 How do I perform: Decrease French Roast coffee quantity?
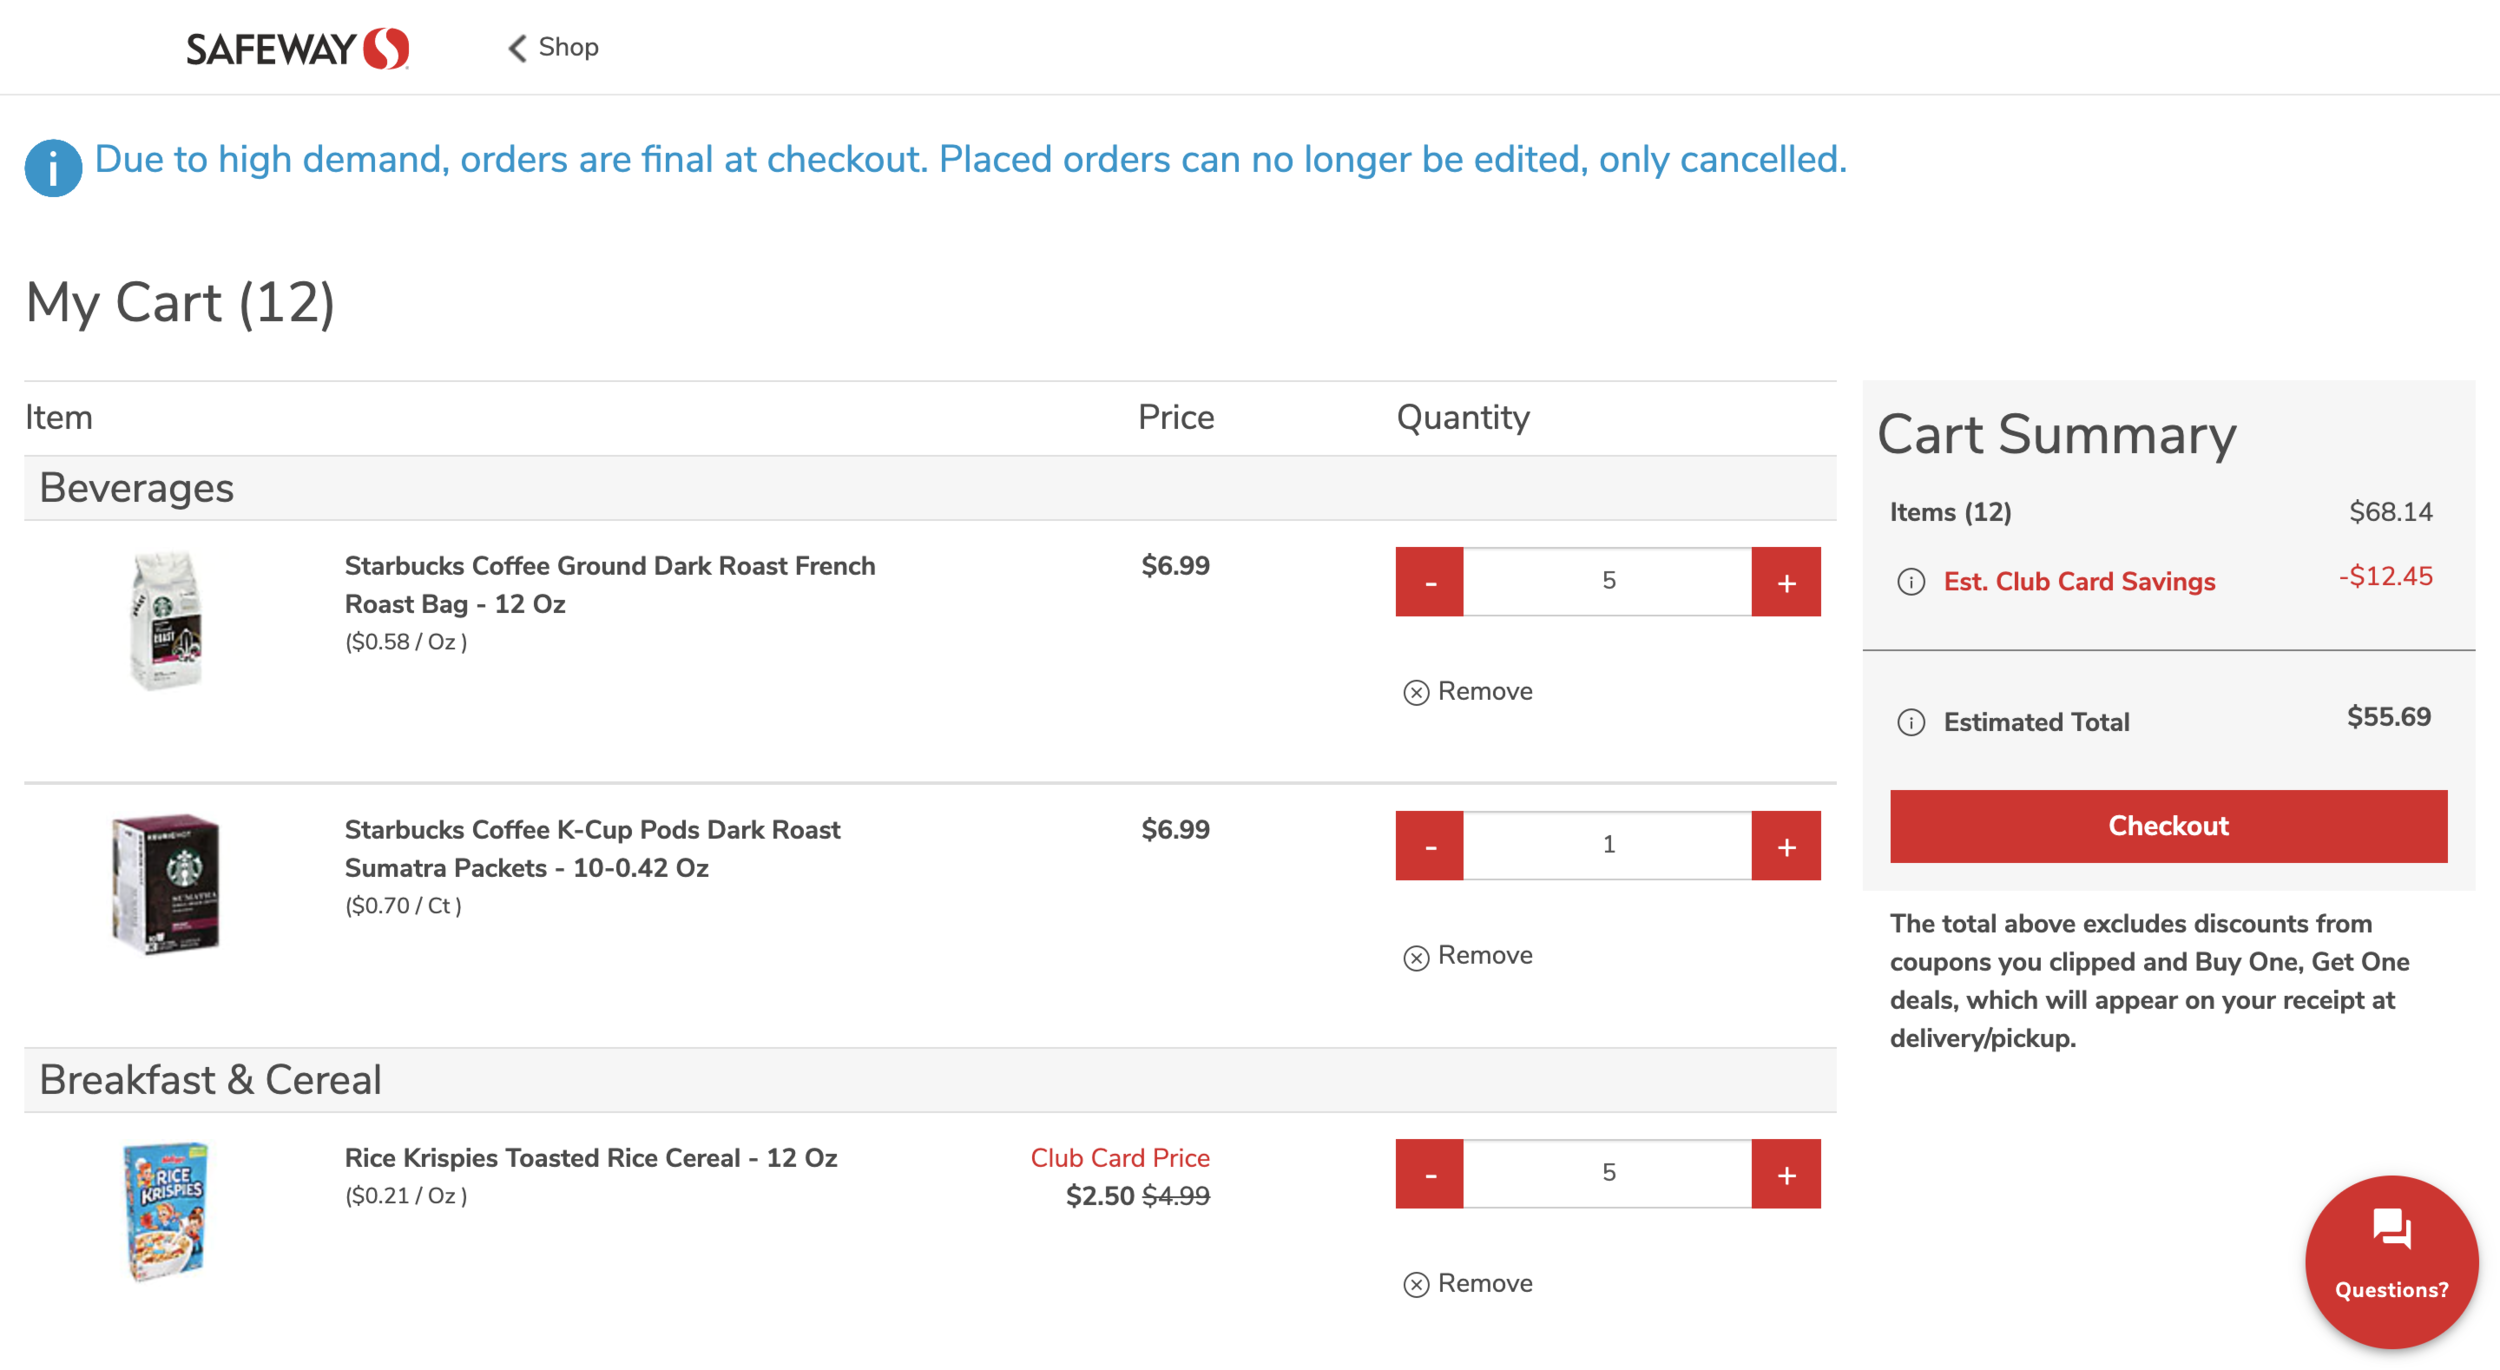pyautogui.click(x=1429, y=582)
